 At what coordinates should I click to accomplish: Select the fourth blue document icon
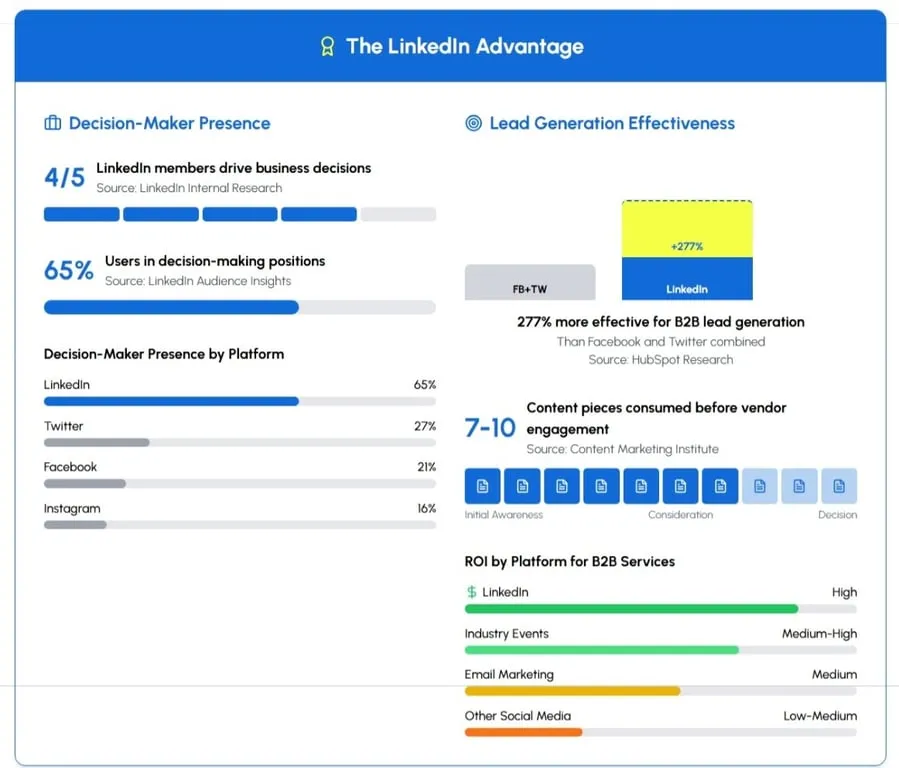tap(601, 485)
